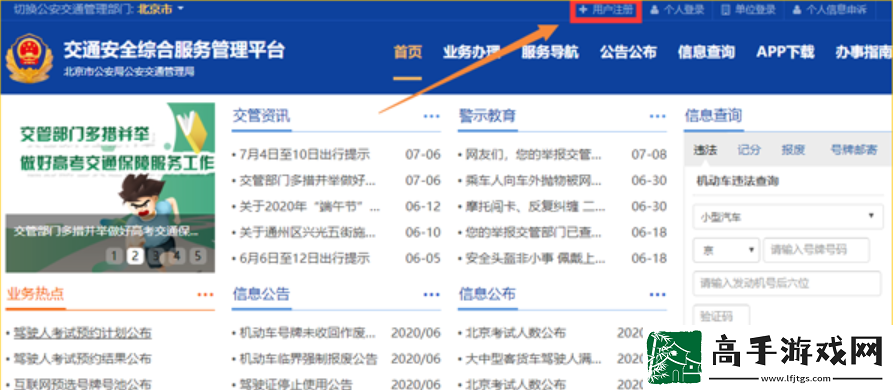Click the 信息公布 section heading
The height and width of the screenshot is (390, 893).
coord(488,294)
